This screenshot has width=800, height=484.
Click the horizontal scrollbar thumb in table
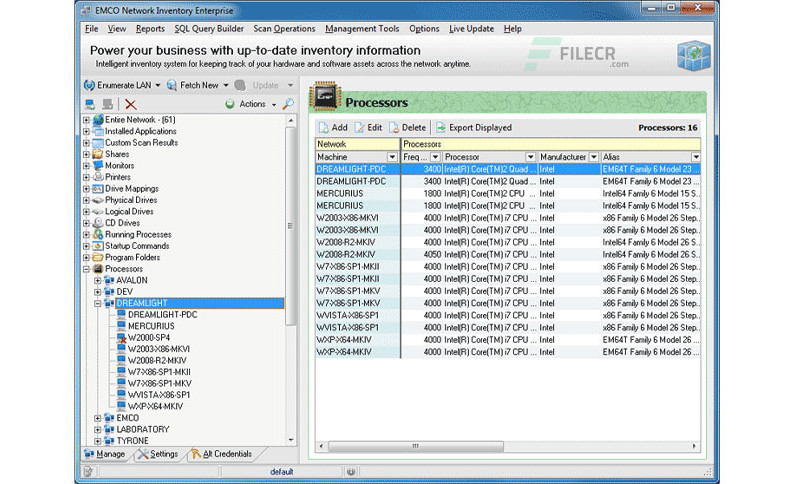coord(416,446)
